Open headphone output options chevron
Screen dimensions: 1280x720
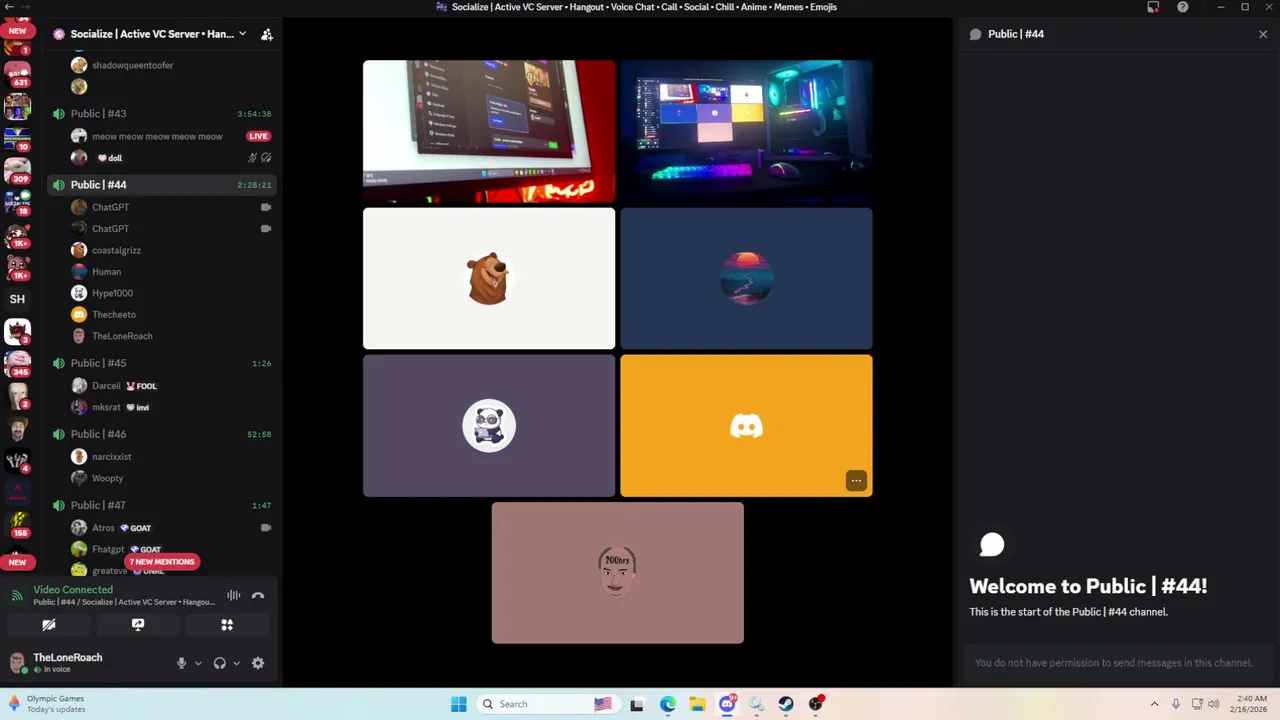click(236, 663)
